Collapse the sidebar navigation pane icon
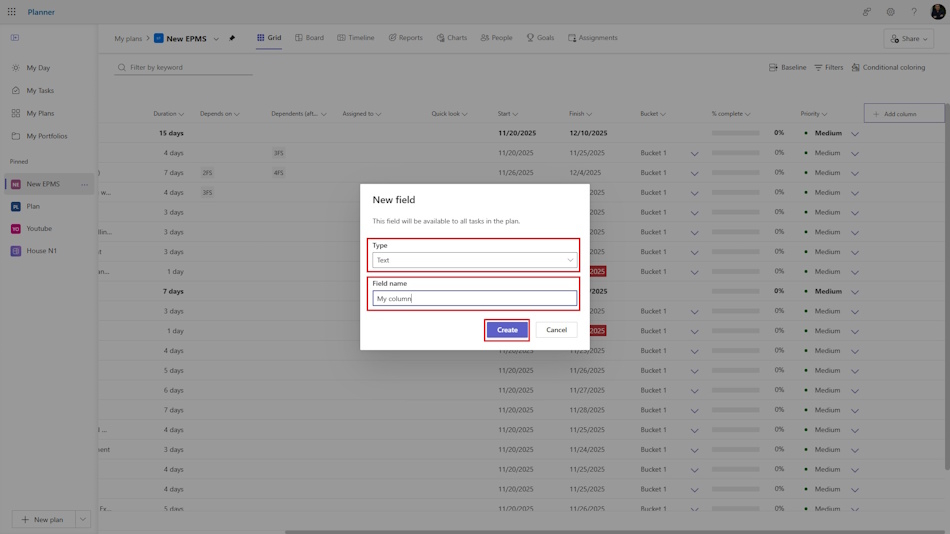This screenshot has height=534, width=950. click(x=15, y=38)
